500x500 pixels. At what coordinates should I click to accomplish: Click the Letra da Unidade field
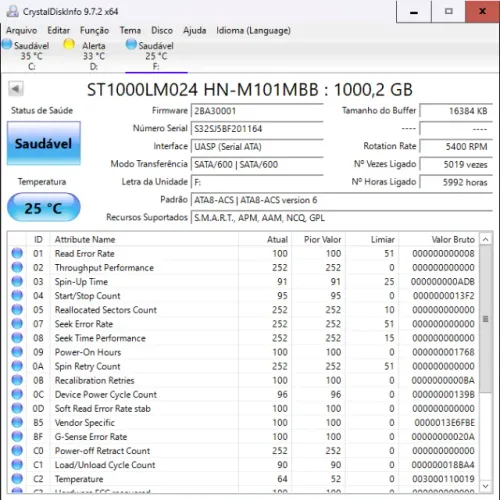click(x=257, y=182)
